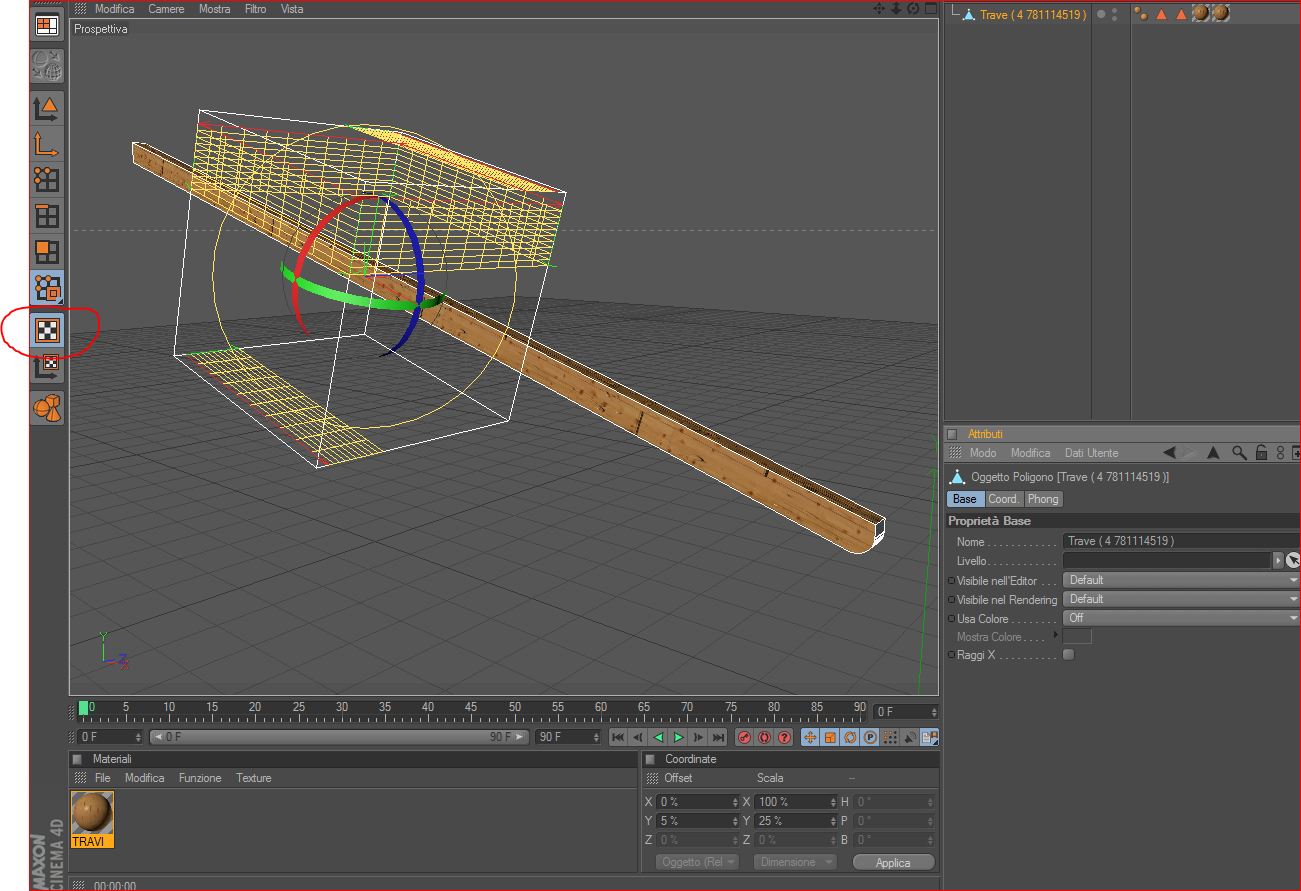This screenshot has height=891, width=1301.
Task: Open viewport Camere menu
Action: pos(166,8)
